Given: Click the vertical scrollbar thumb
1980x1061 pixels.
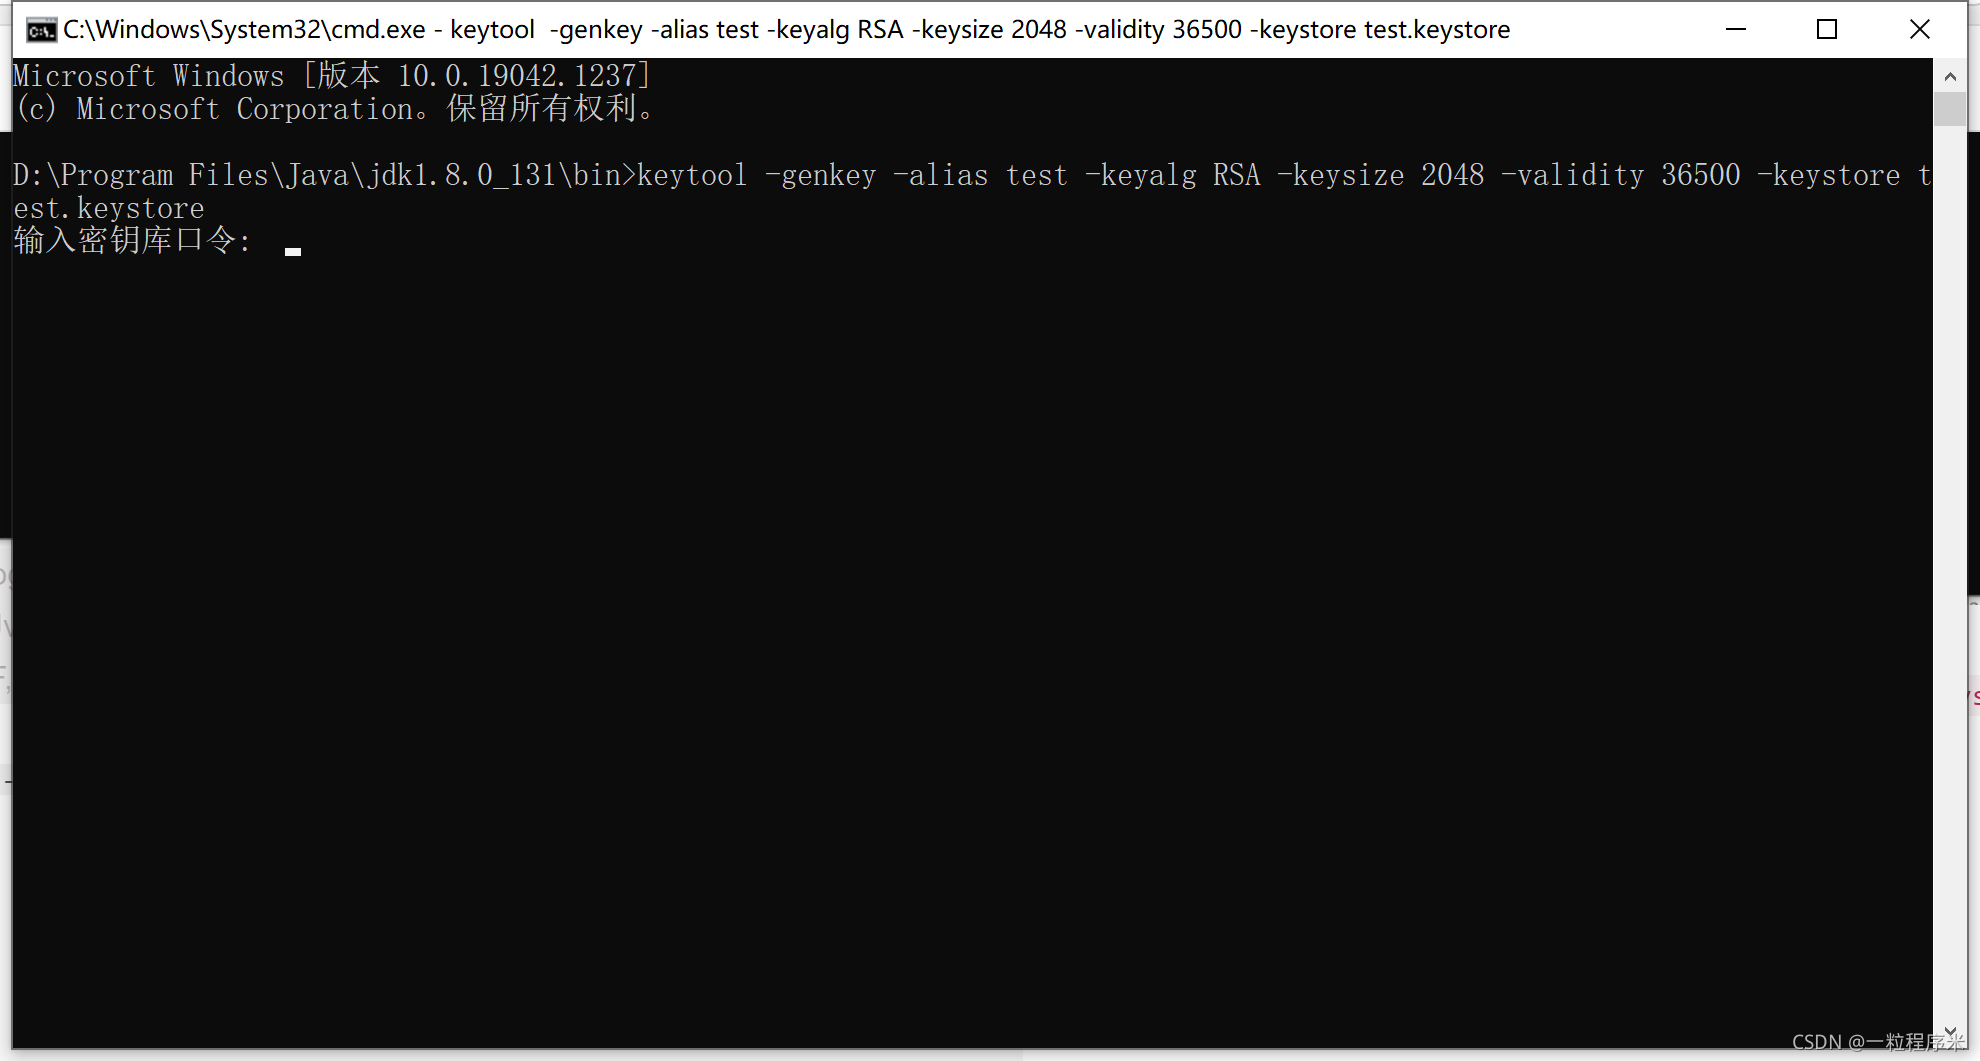Looking at the screenshot, I should [x=1950, y=109].
